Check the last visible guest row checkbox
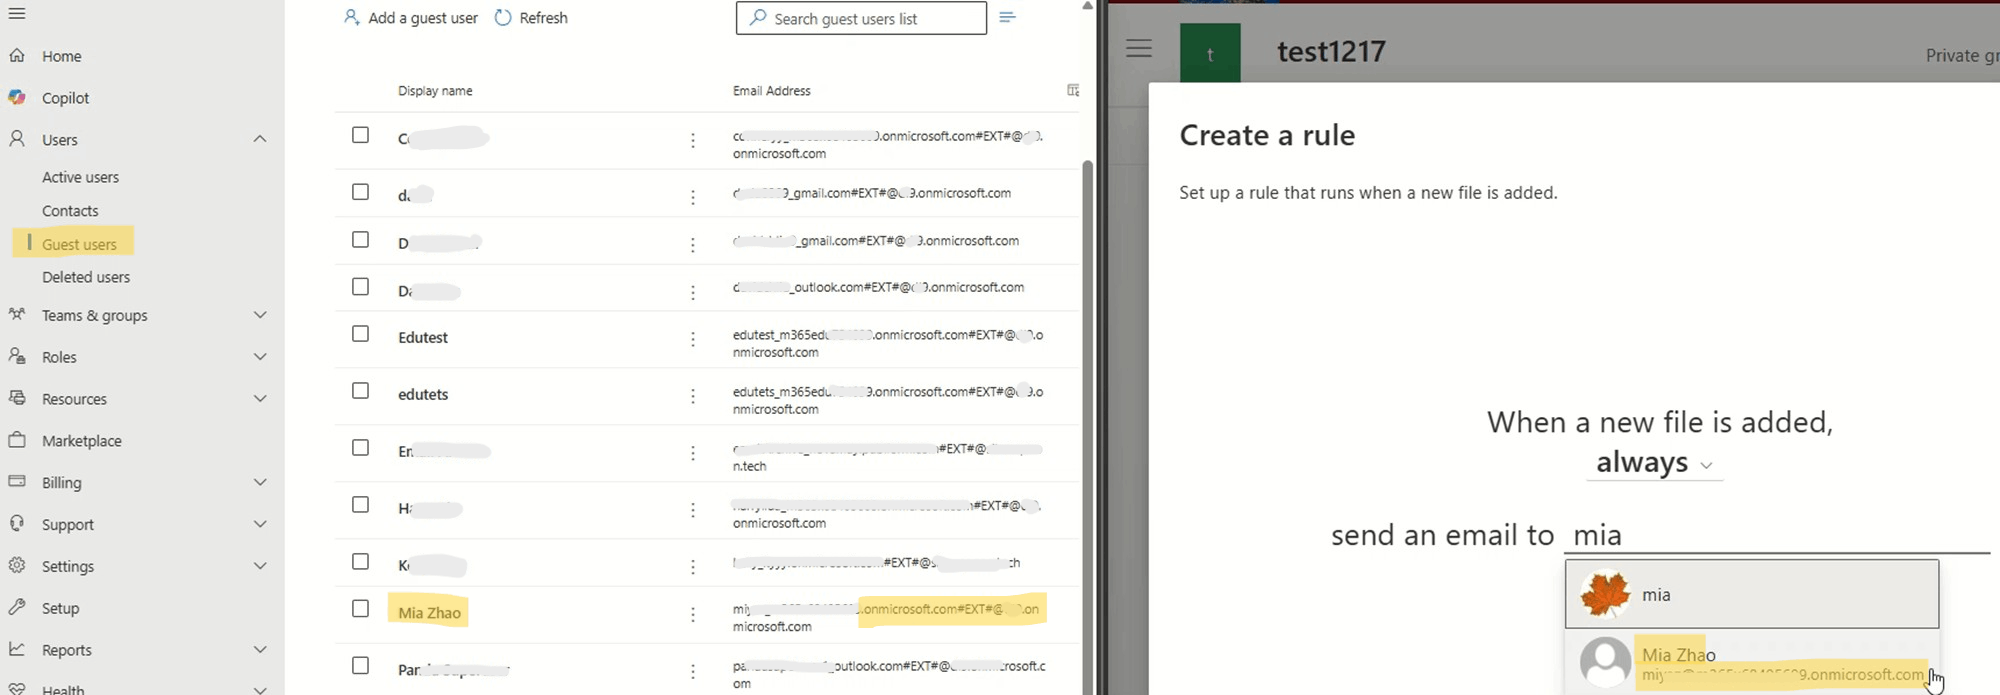The image size is (2000, 695). [x=360, y=665]
